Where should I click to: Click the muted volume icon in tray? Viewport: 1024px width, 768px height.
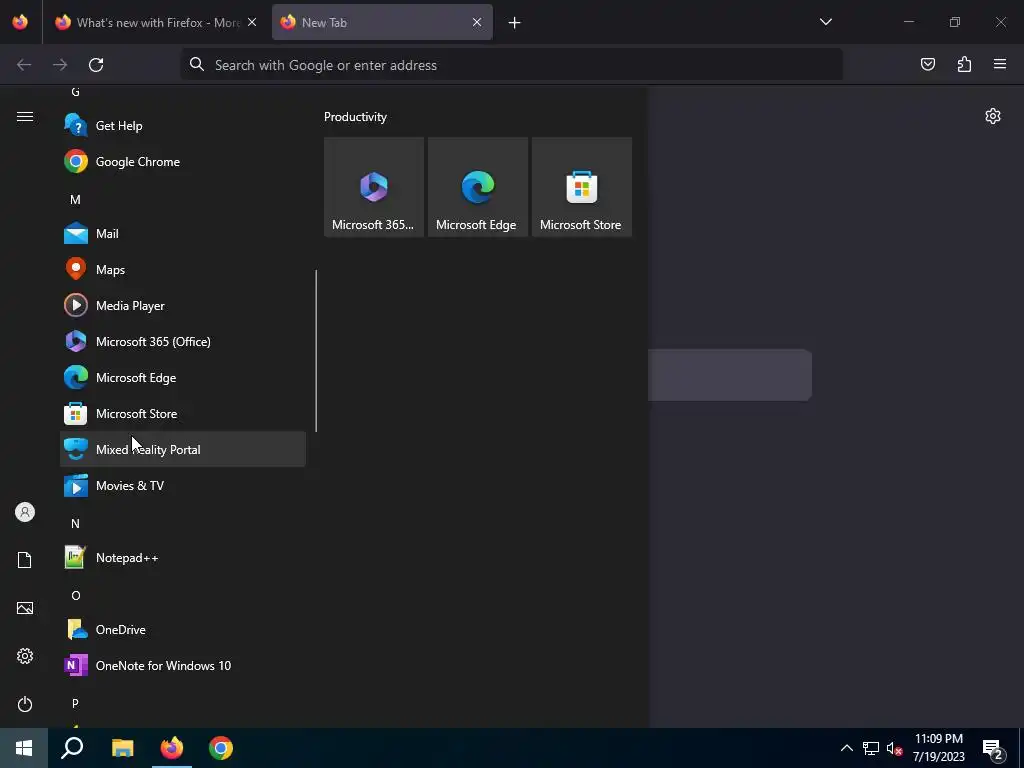[x=894, y=748]
